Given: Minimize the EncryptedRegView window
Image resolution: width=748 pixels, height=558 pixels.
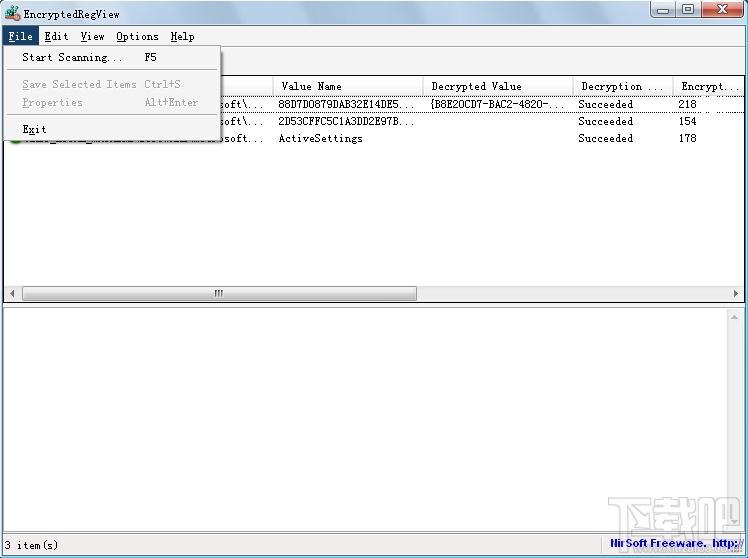Looking at the screenshot, I should pos(664,9).
